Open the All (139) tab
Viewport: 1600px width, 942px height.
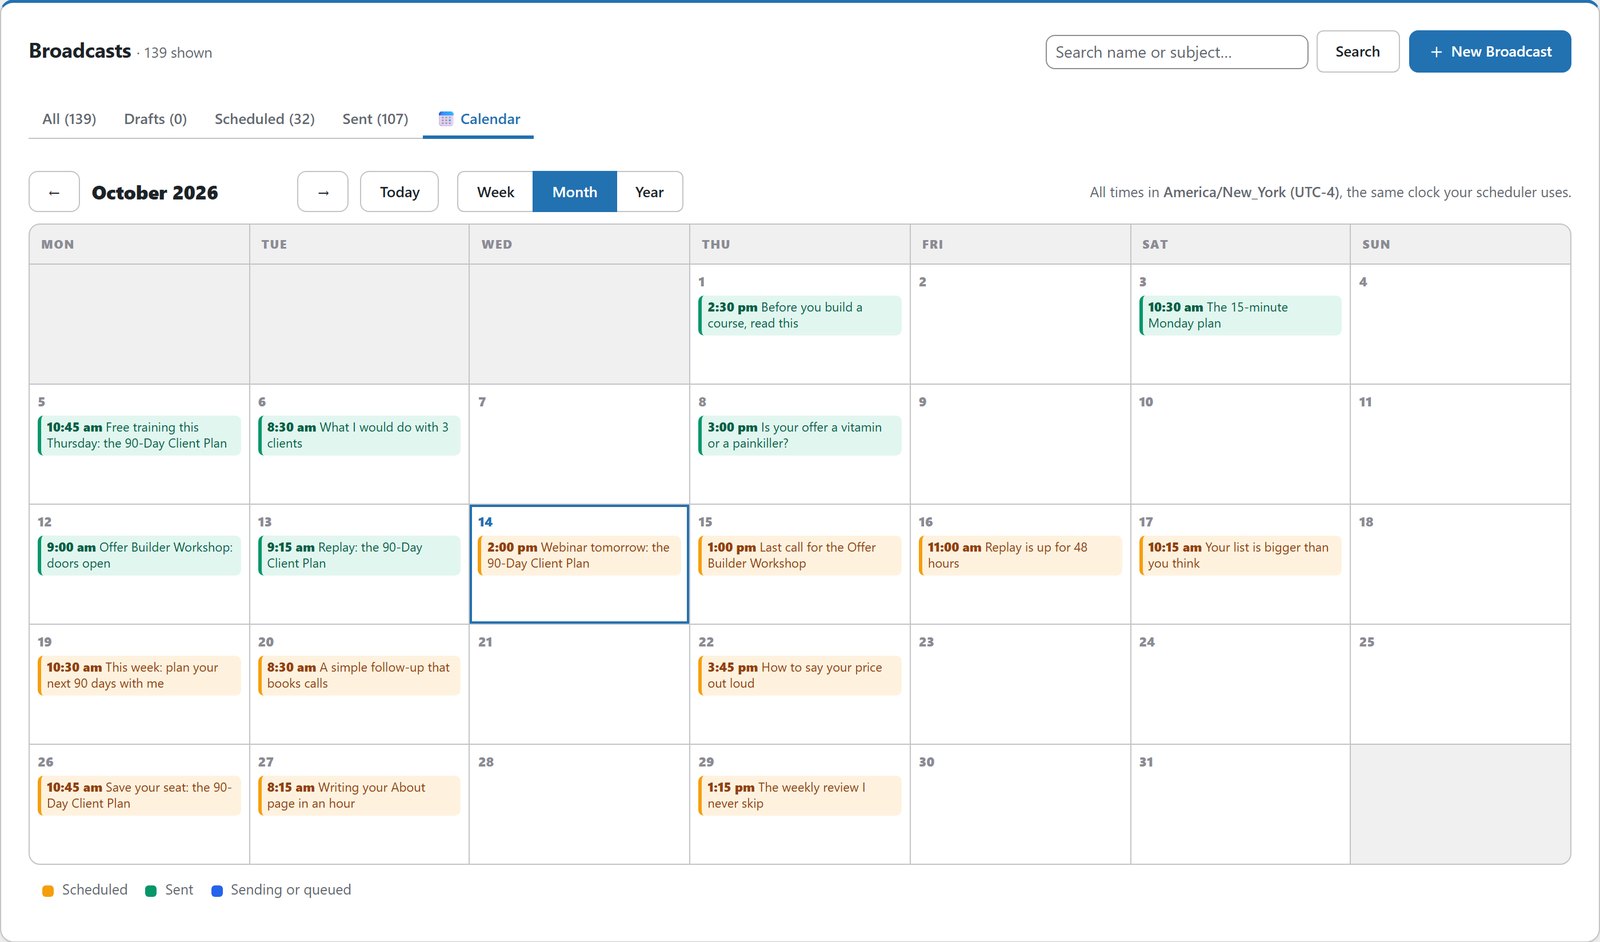(69, 119)
